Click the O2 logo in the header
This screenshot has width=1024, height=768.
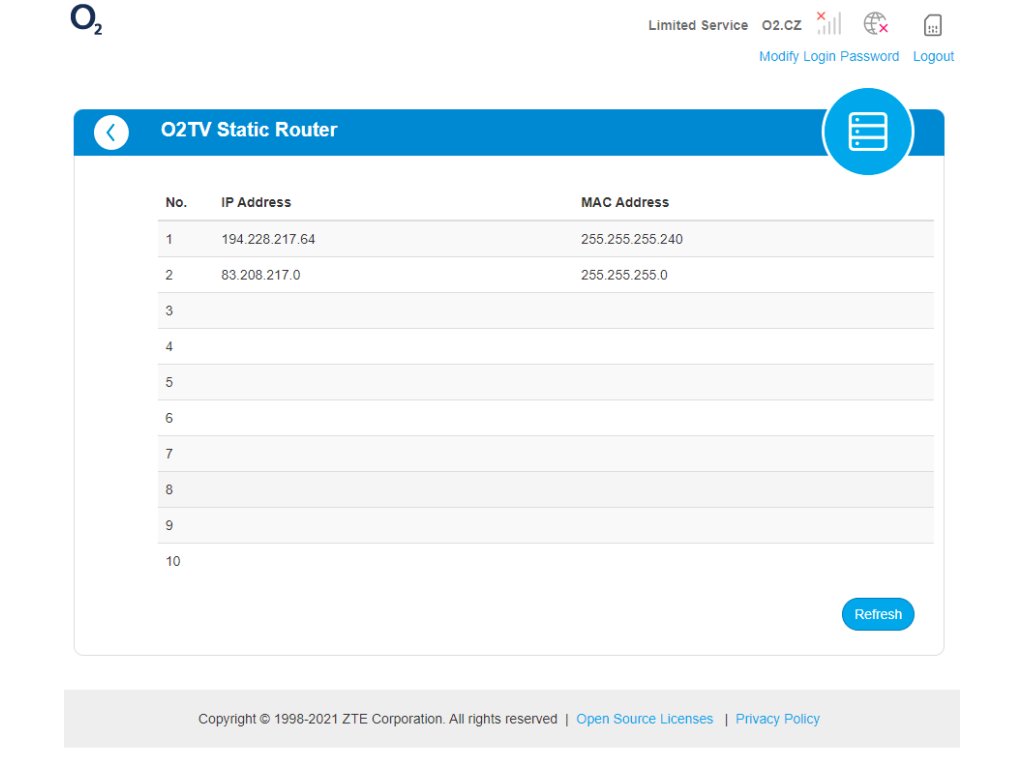point(86,21)
